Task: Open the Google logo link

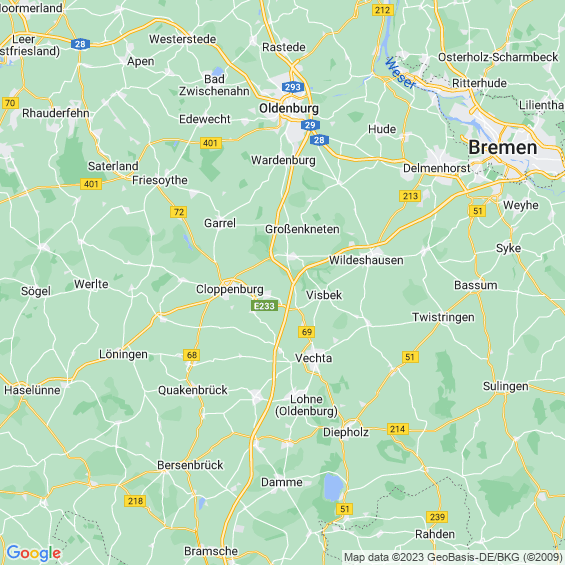Action: click(x=34, y=553)
